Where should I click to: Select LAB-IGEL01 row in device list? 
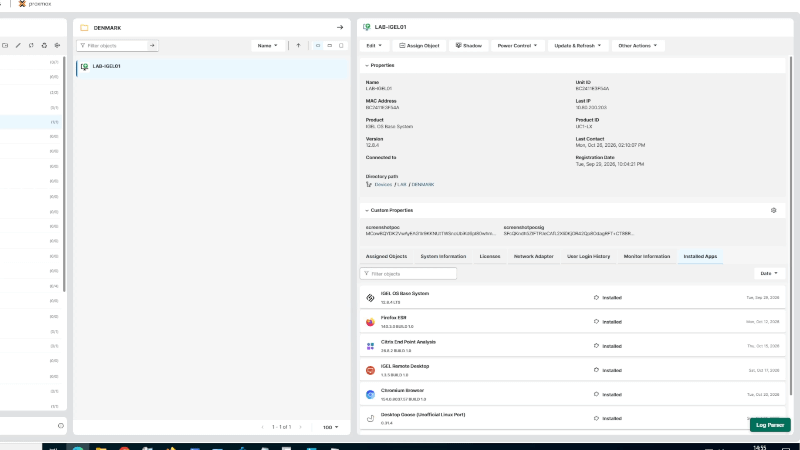[212, 66]
